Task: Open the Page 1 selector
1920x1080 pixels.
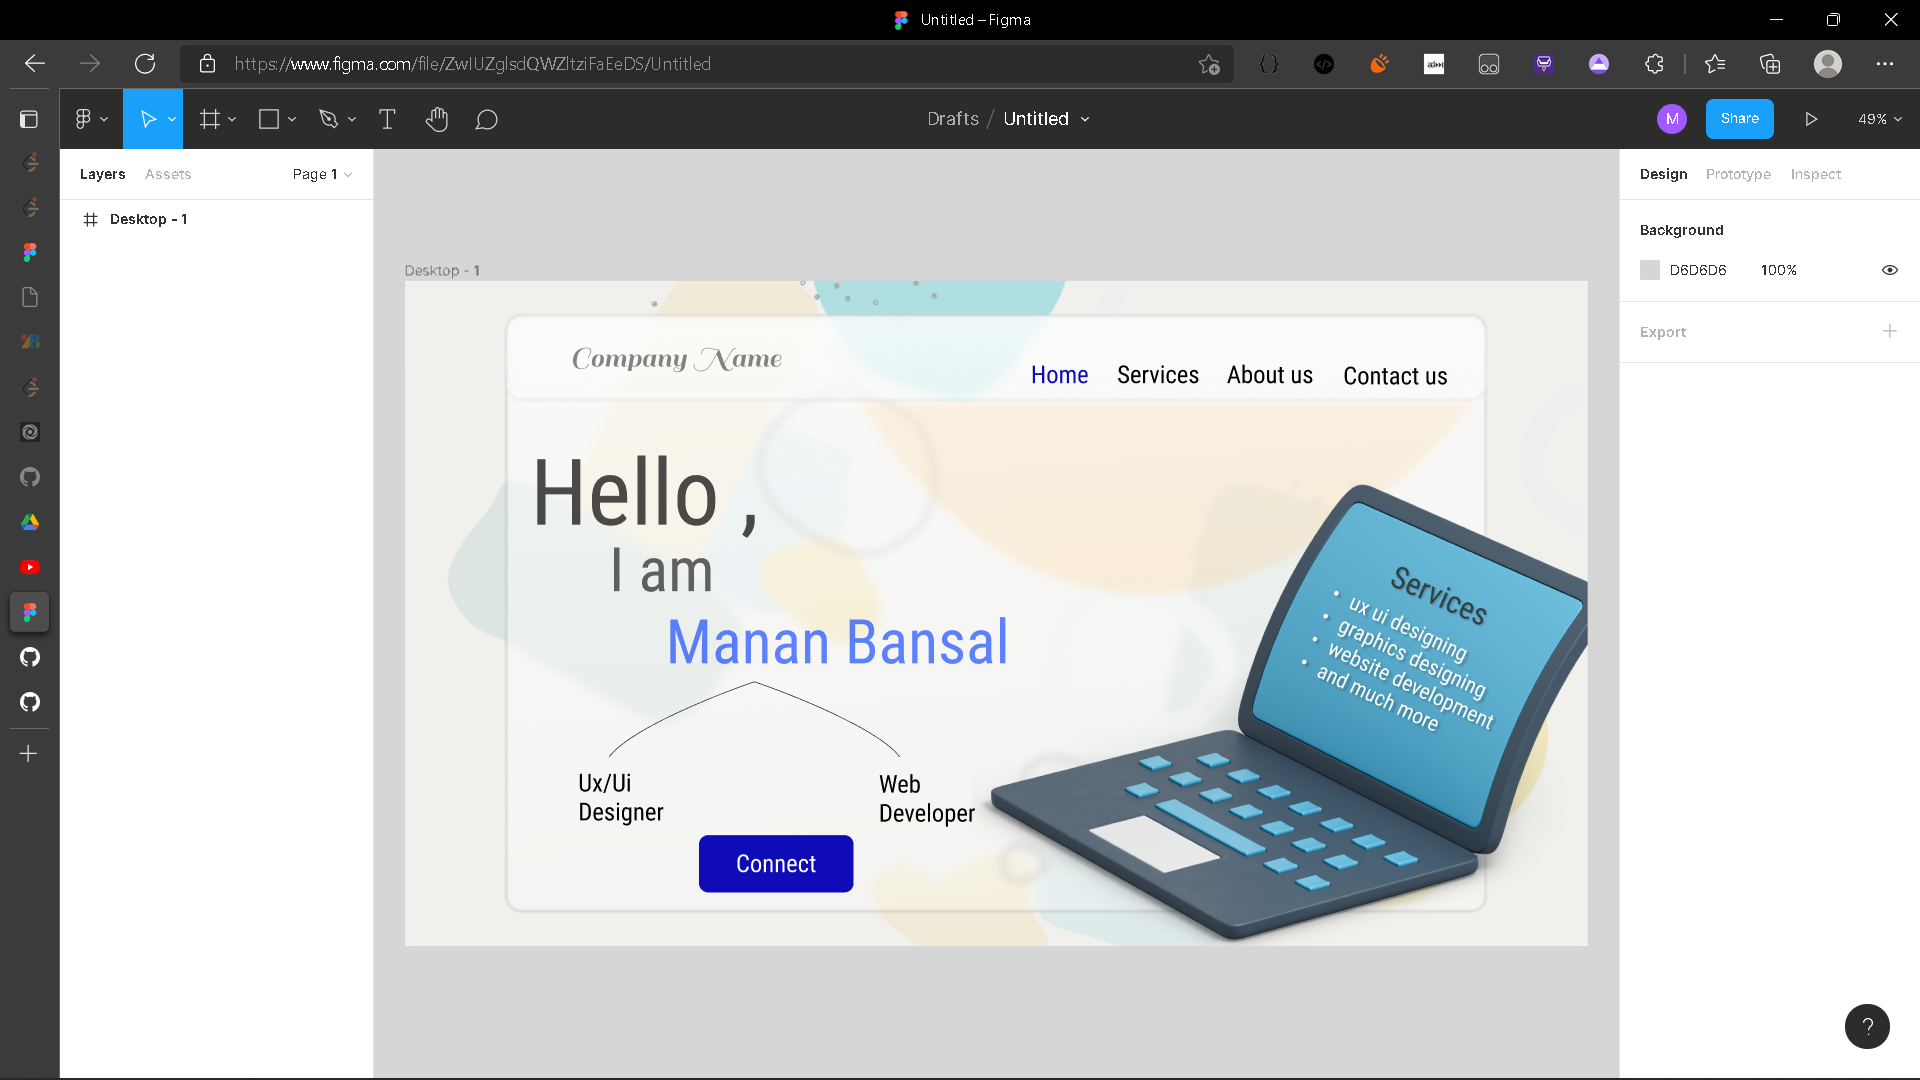Action: (x=321, y=174)
